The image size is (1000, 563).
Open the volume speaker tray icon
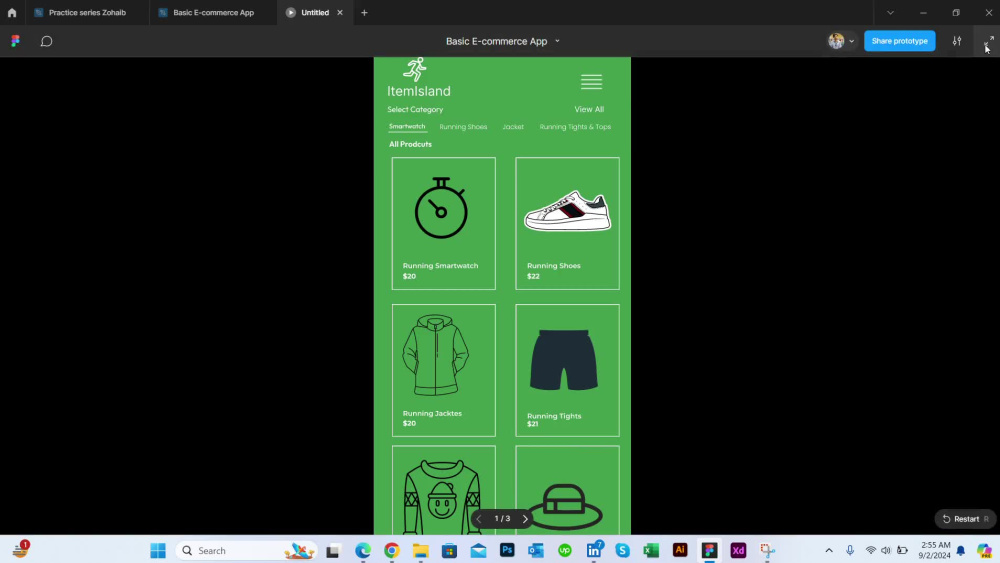[886, 550]
